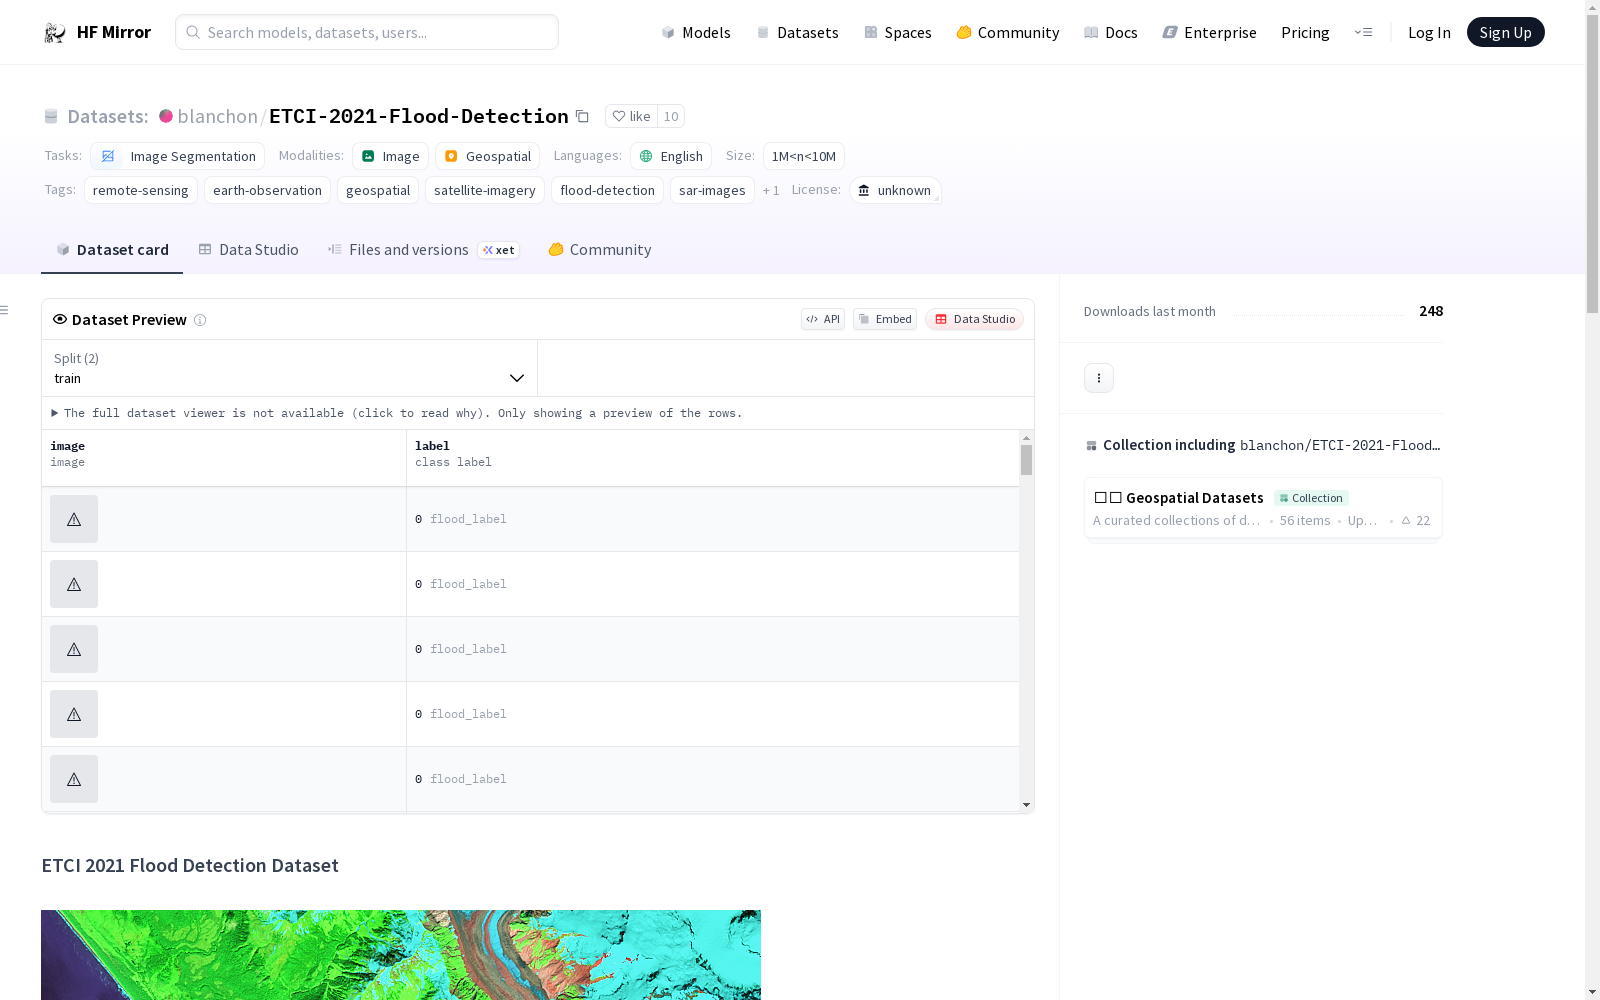Open the red Data Studio button
Image resolution: width=1600 pixels, height=1000 pixels.
[x=975, y=319]
